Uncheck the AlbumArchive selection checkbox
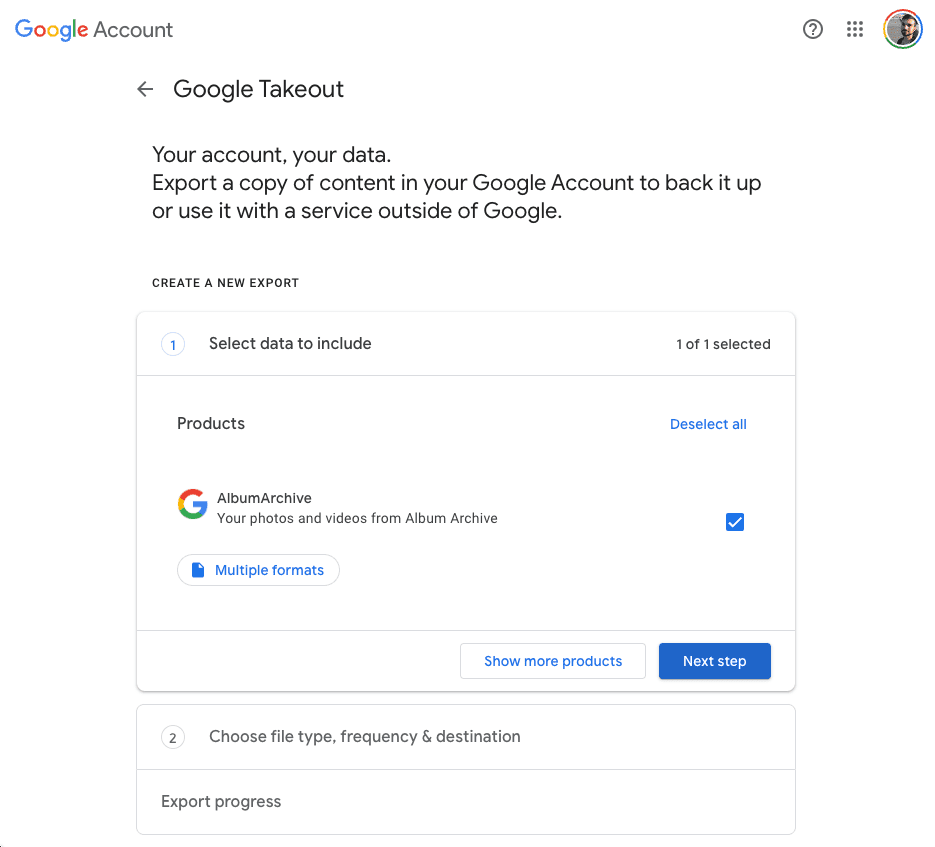The width and height of the screenshot is (935, 847). pos(735,521)
